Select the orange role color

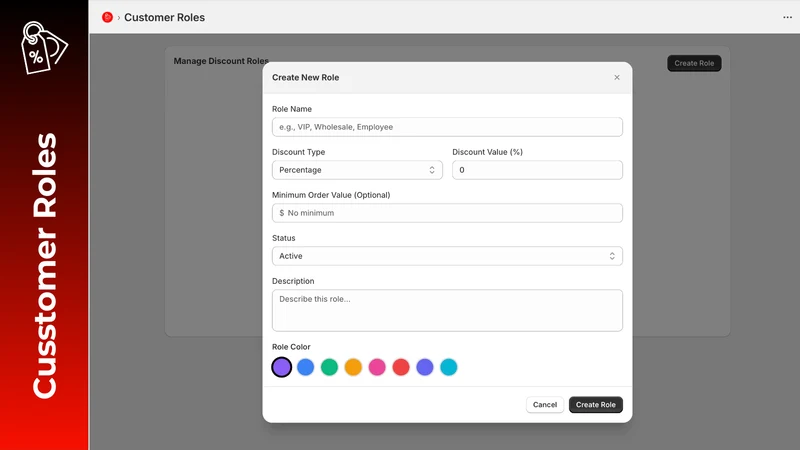coord(353,367)
